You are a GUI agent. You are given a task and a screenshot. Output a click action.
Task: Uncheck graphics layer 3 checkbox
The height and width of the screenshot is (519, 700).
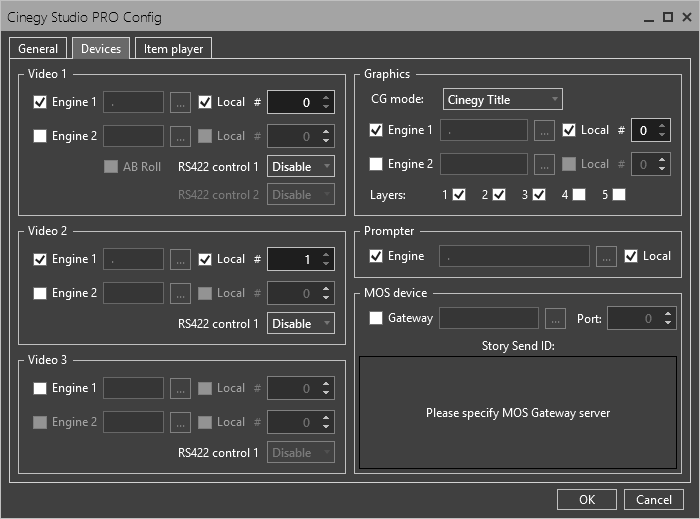coord(539,195)
